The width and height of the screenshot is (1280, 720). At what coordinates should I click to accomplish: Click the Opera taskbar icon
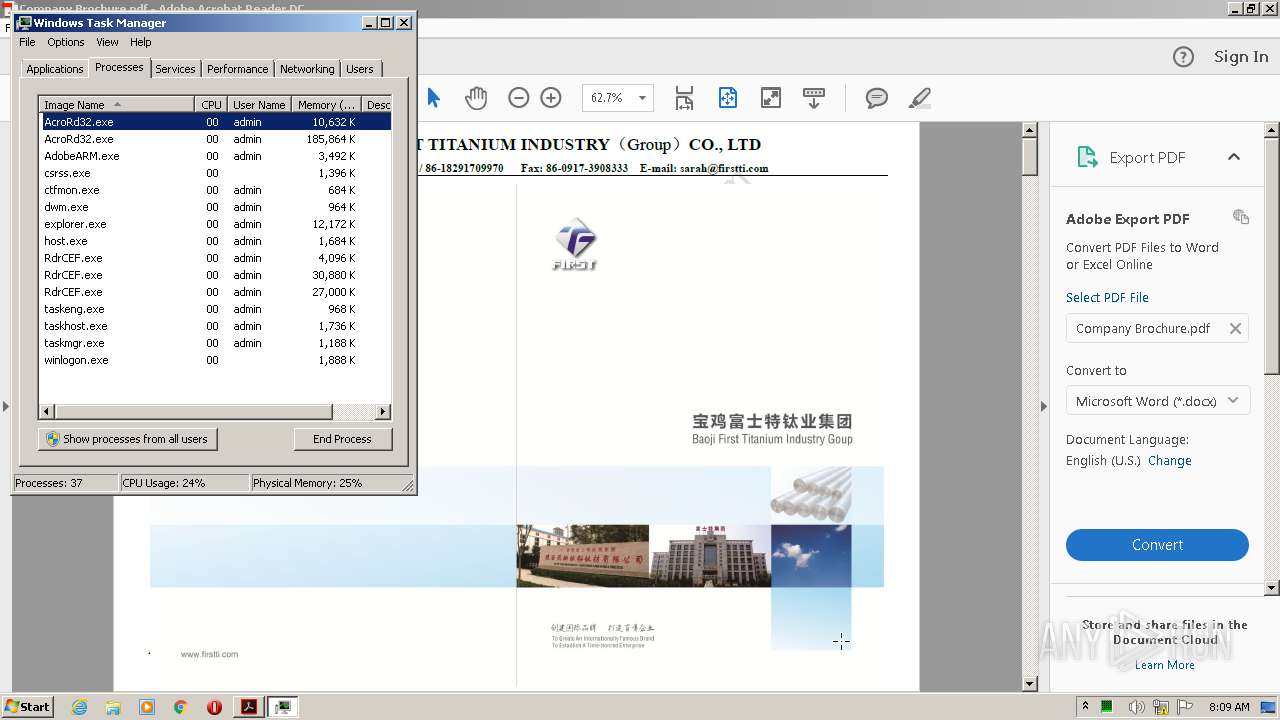tap(214, 707)
